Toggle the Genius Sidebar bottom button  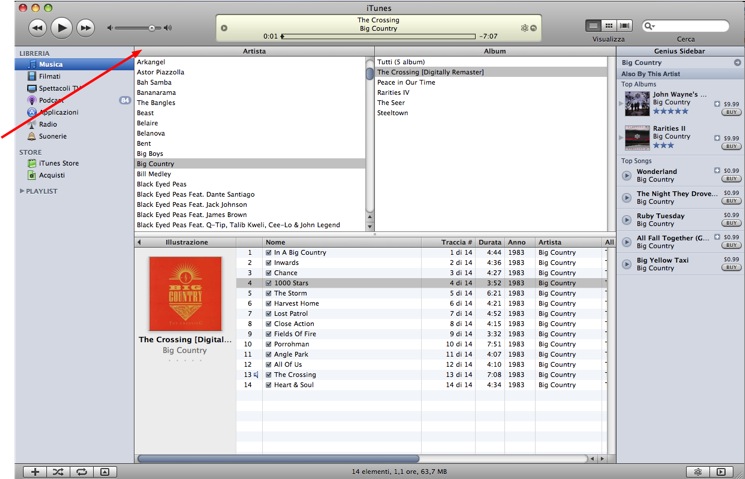[x=721, y=472]
